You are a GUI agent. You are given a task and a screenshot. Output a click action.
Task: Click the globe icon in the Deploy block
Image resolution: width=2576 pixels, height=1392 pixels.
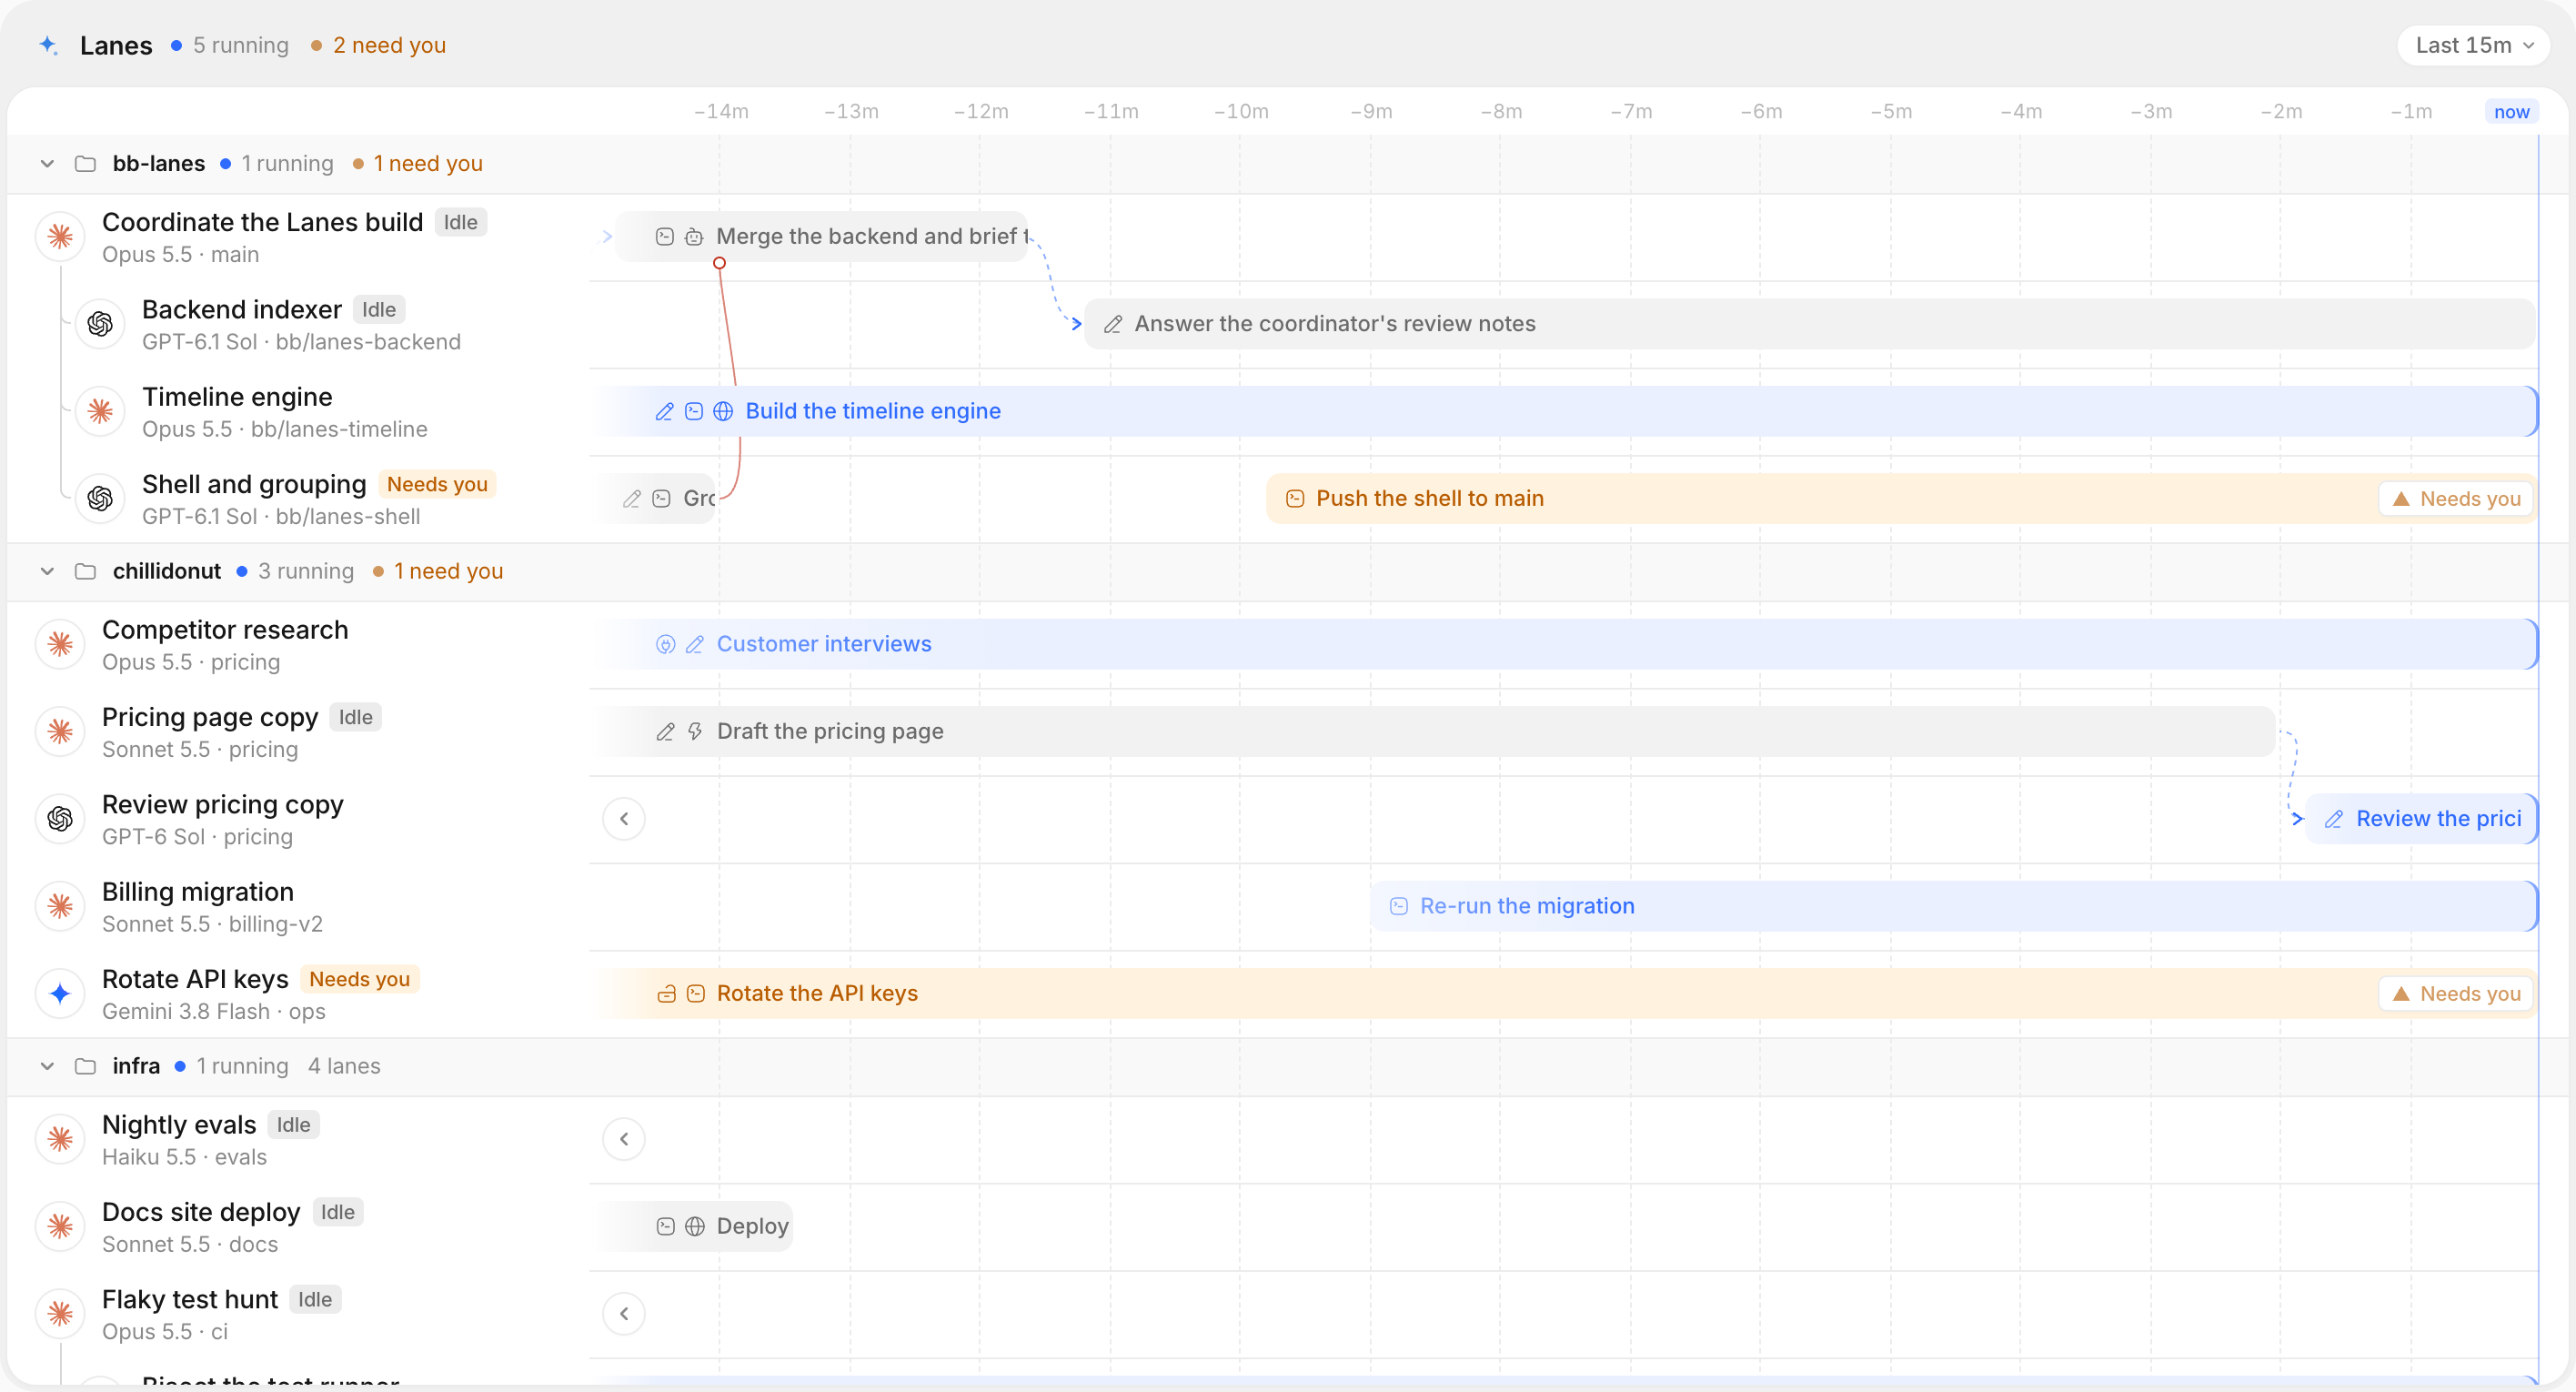pos(695,1227)
